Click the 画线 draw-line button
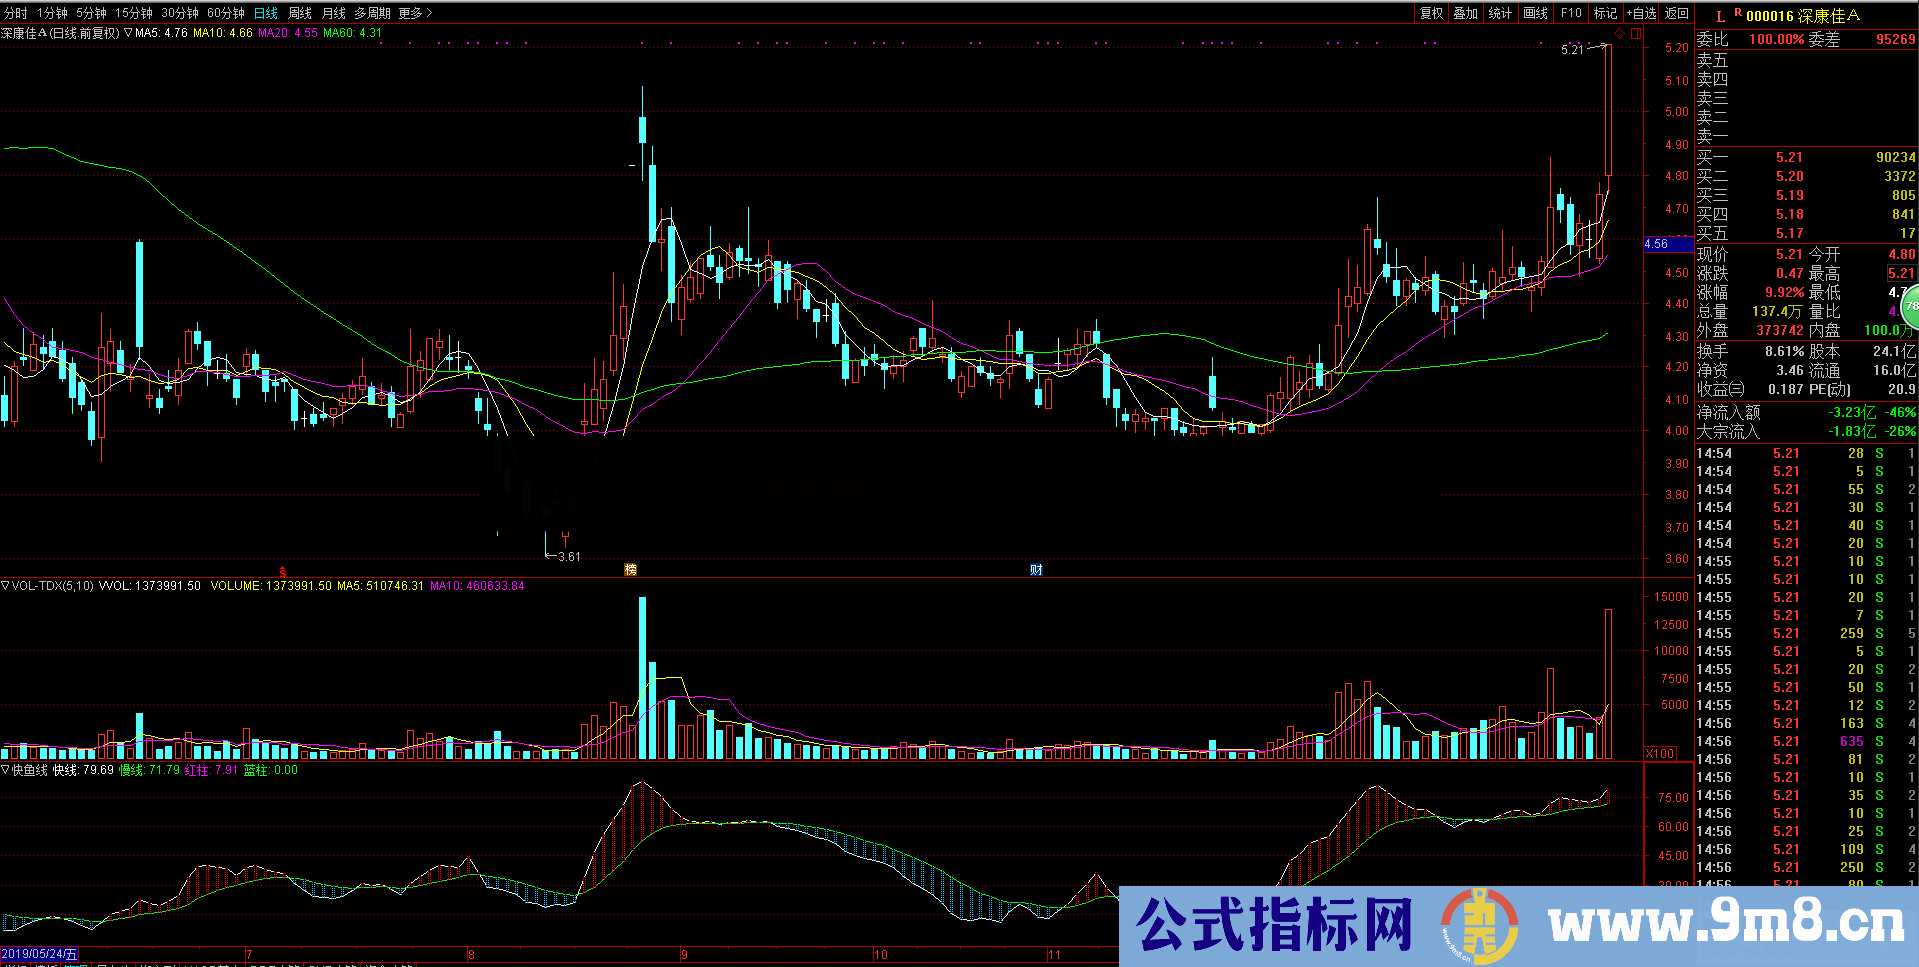 pos(1535,13)
